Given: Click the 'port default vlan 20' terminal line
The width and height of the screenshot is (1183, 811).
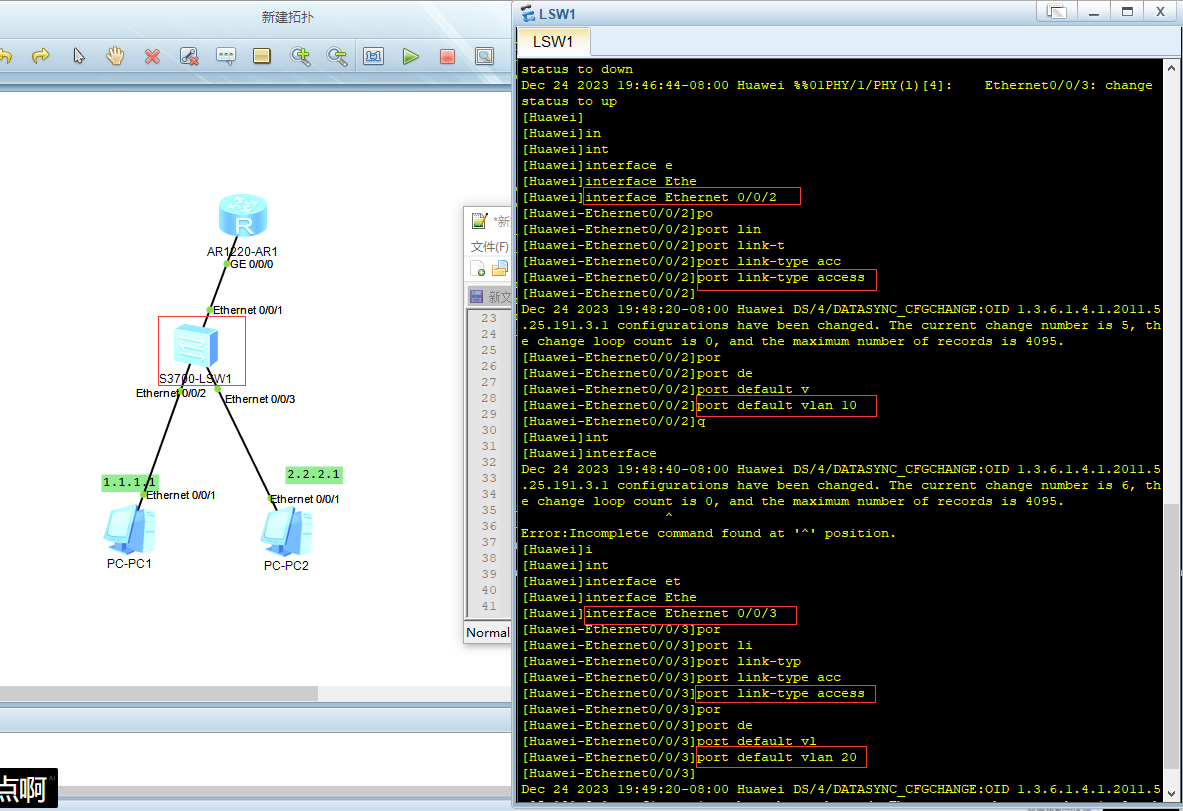Looking at the screenshot, I should point(777,757).
